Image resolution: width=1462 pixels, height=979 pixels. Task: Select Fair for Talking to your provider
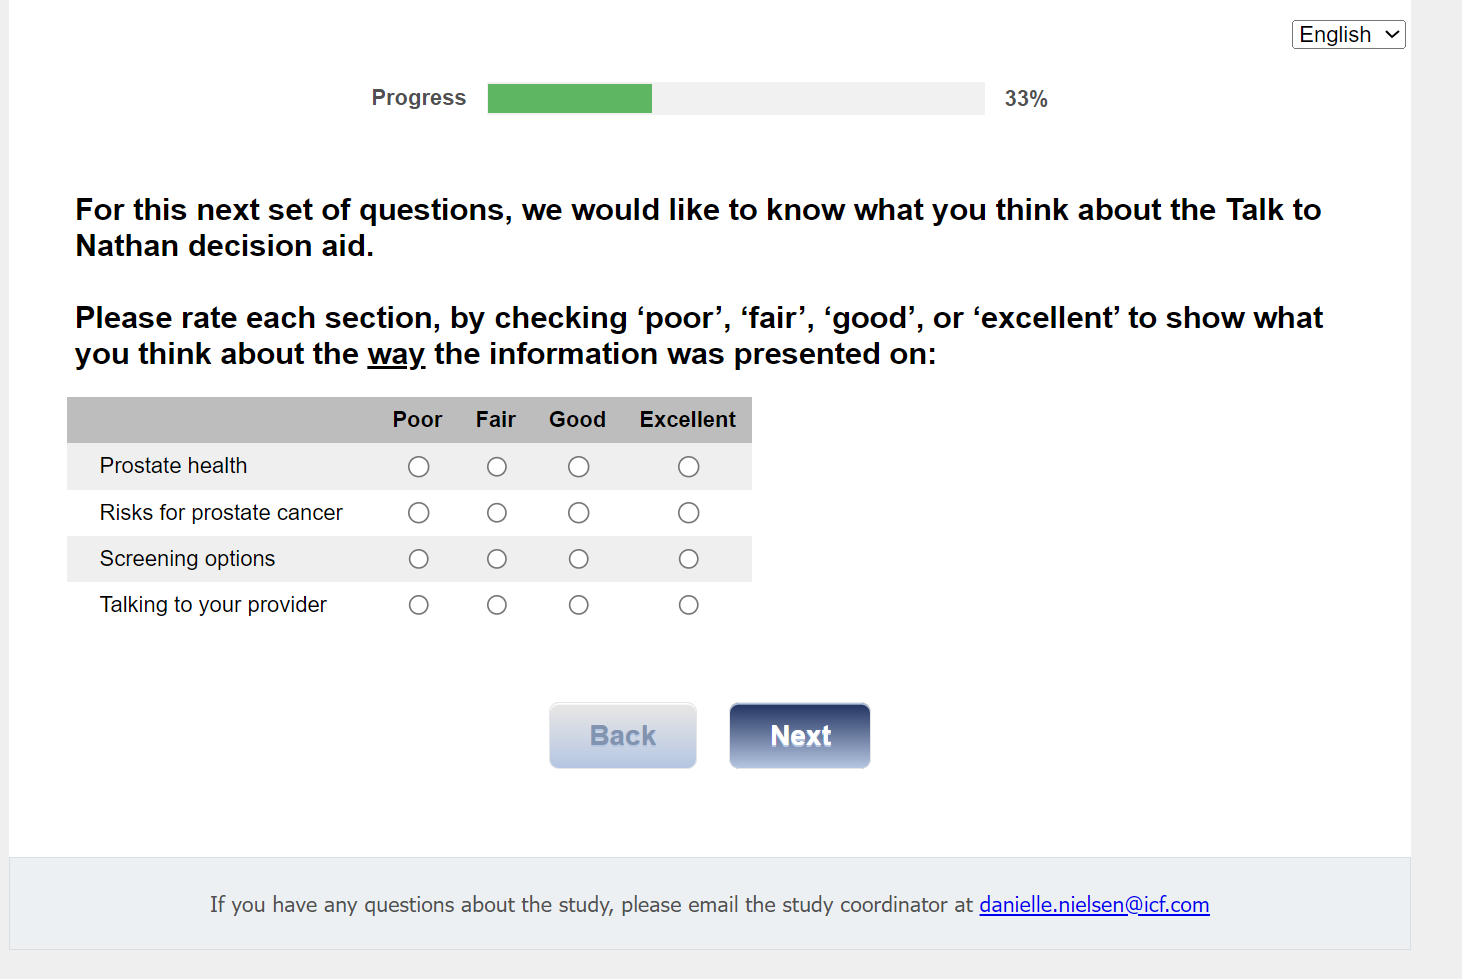[x=497, y=605]
